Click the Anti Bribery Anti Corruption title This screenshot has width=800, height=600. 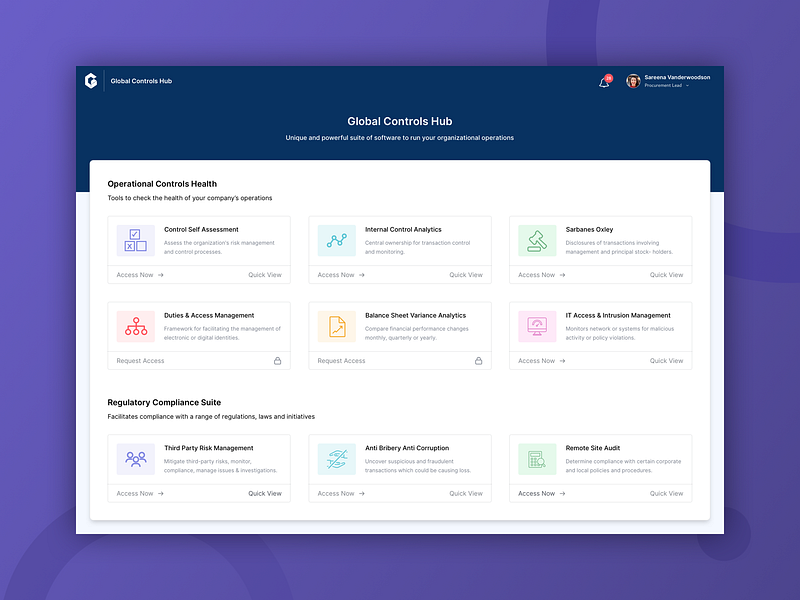click(x=407, y=448)
